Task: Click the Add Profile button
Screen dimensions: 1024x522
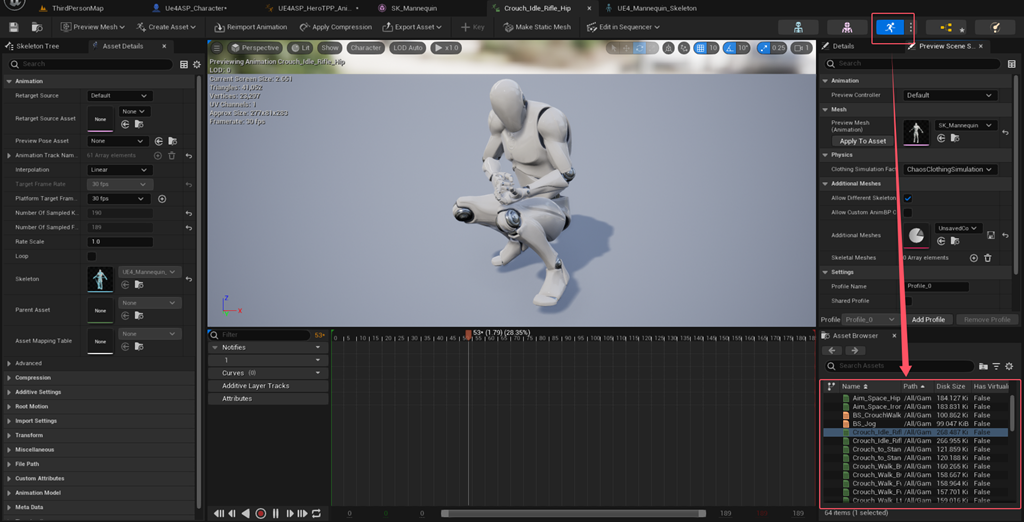Action: click(927, 319)
